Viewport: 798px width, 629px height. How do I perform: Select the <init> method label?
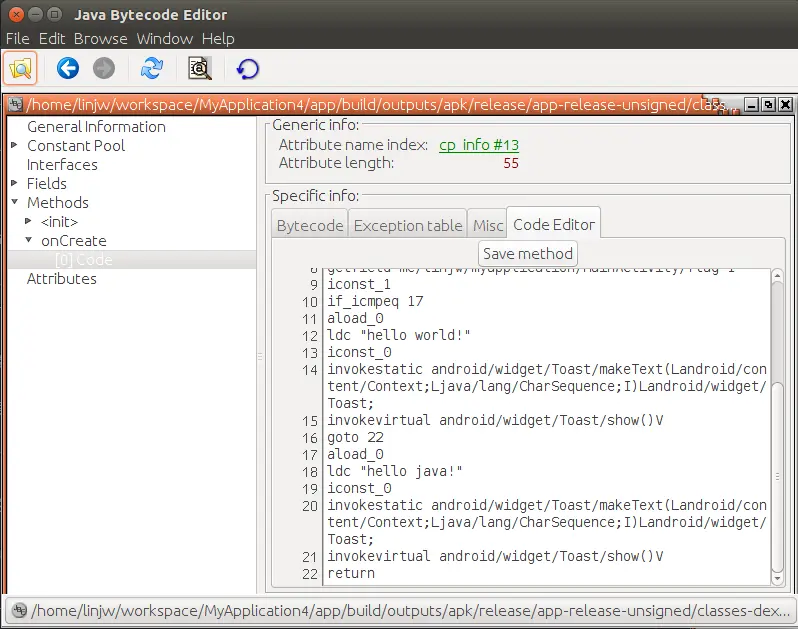pos(59,221)
